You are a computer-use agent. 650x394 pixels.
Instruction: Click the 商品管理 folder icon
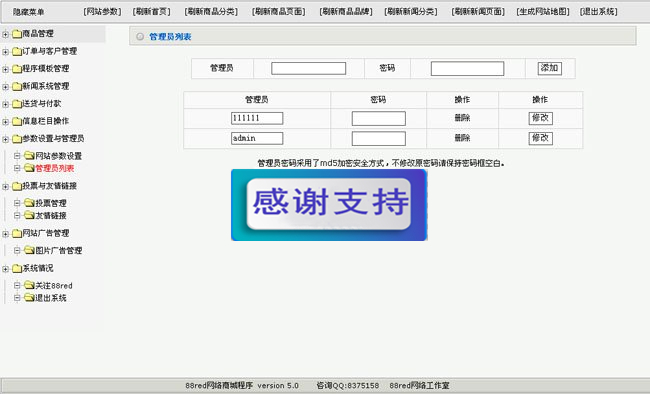17,34
